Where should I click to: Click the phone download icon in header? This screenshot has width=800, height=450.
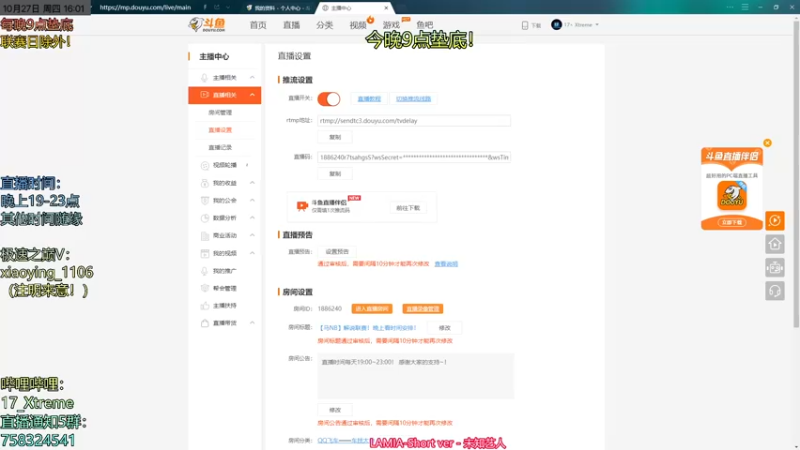[x=524, y=25]
